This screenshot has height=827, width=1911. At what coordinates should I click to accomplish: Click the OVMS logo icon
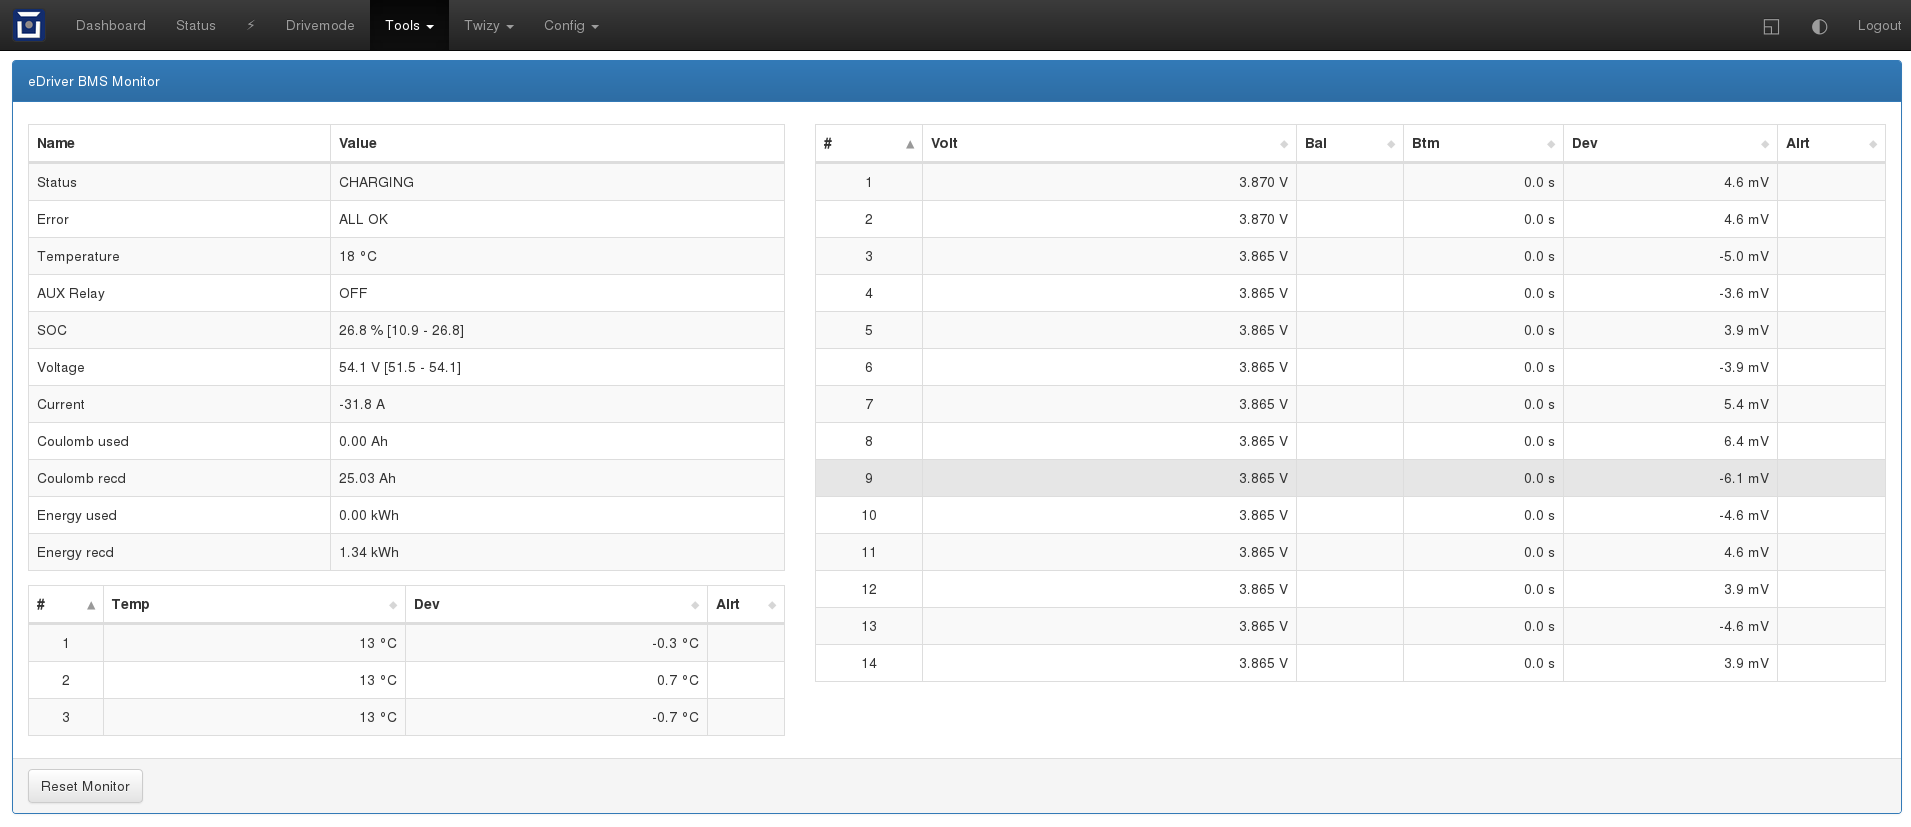[29, 25]
